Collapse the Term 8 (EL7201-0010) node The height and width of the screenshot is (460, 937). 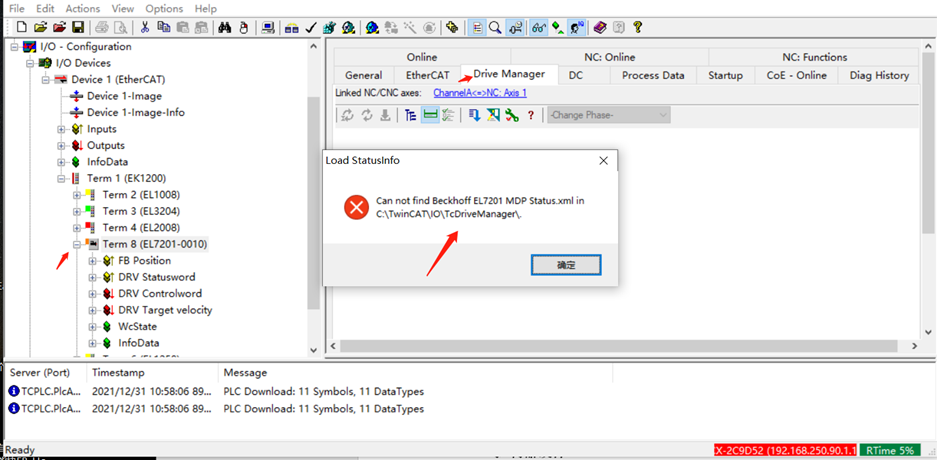pos(76,244)
